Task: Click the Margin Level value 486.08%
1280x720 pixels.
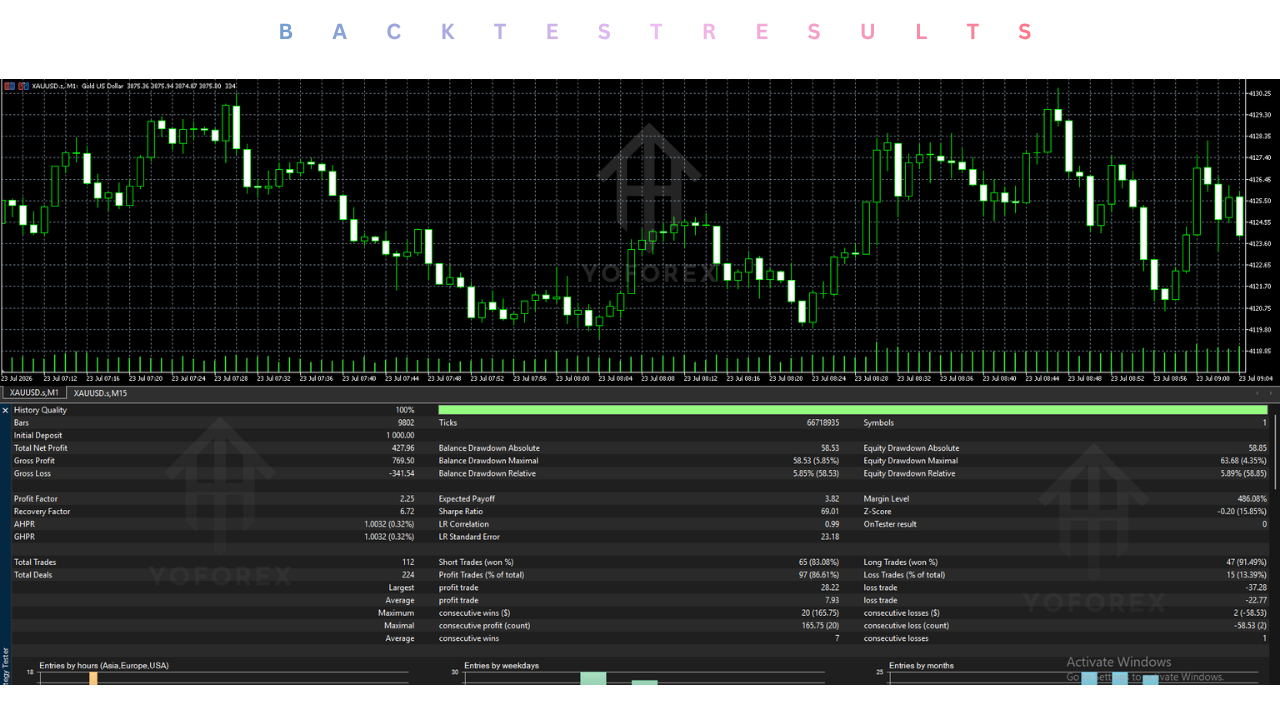Action: point(1252,499)
